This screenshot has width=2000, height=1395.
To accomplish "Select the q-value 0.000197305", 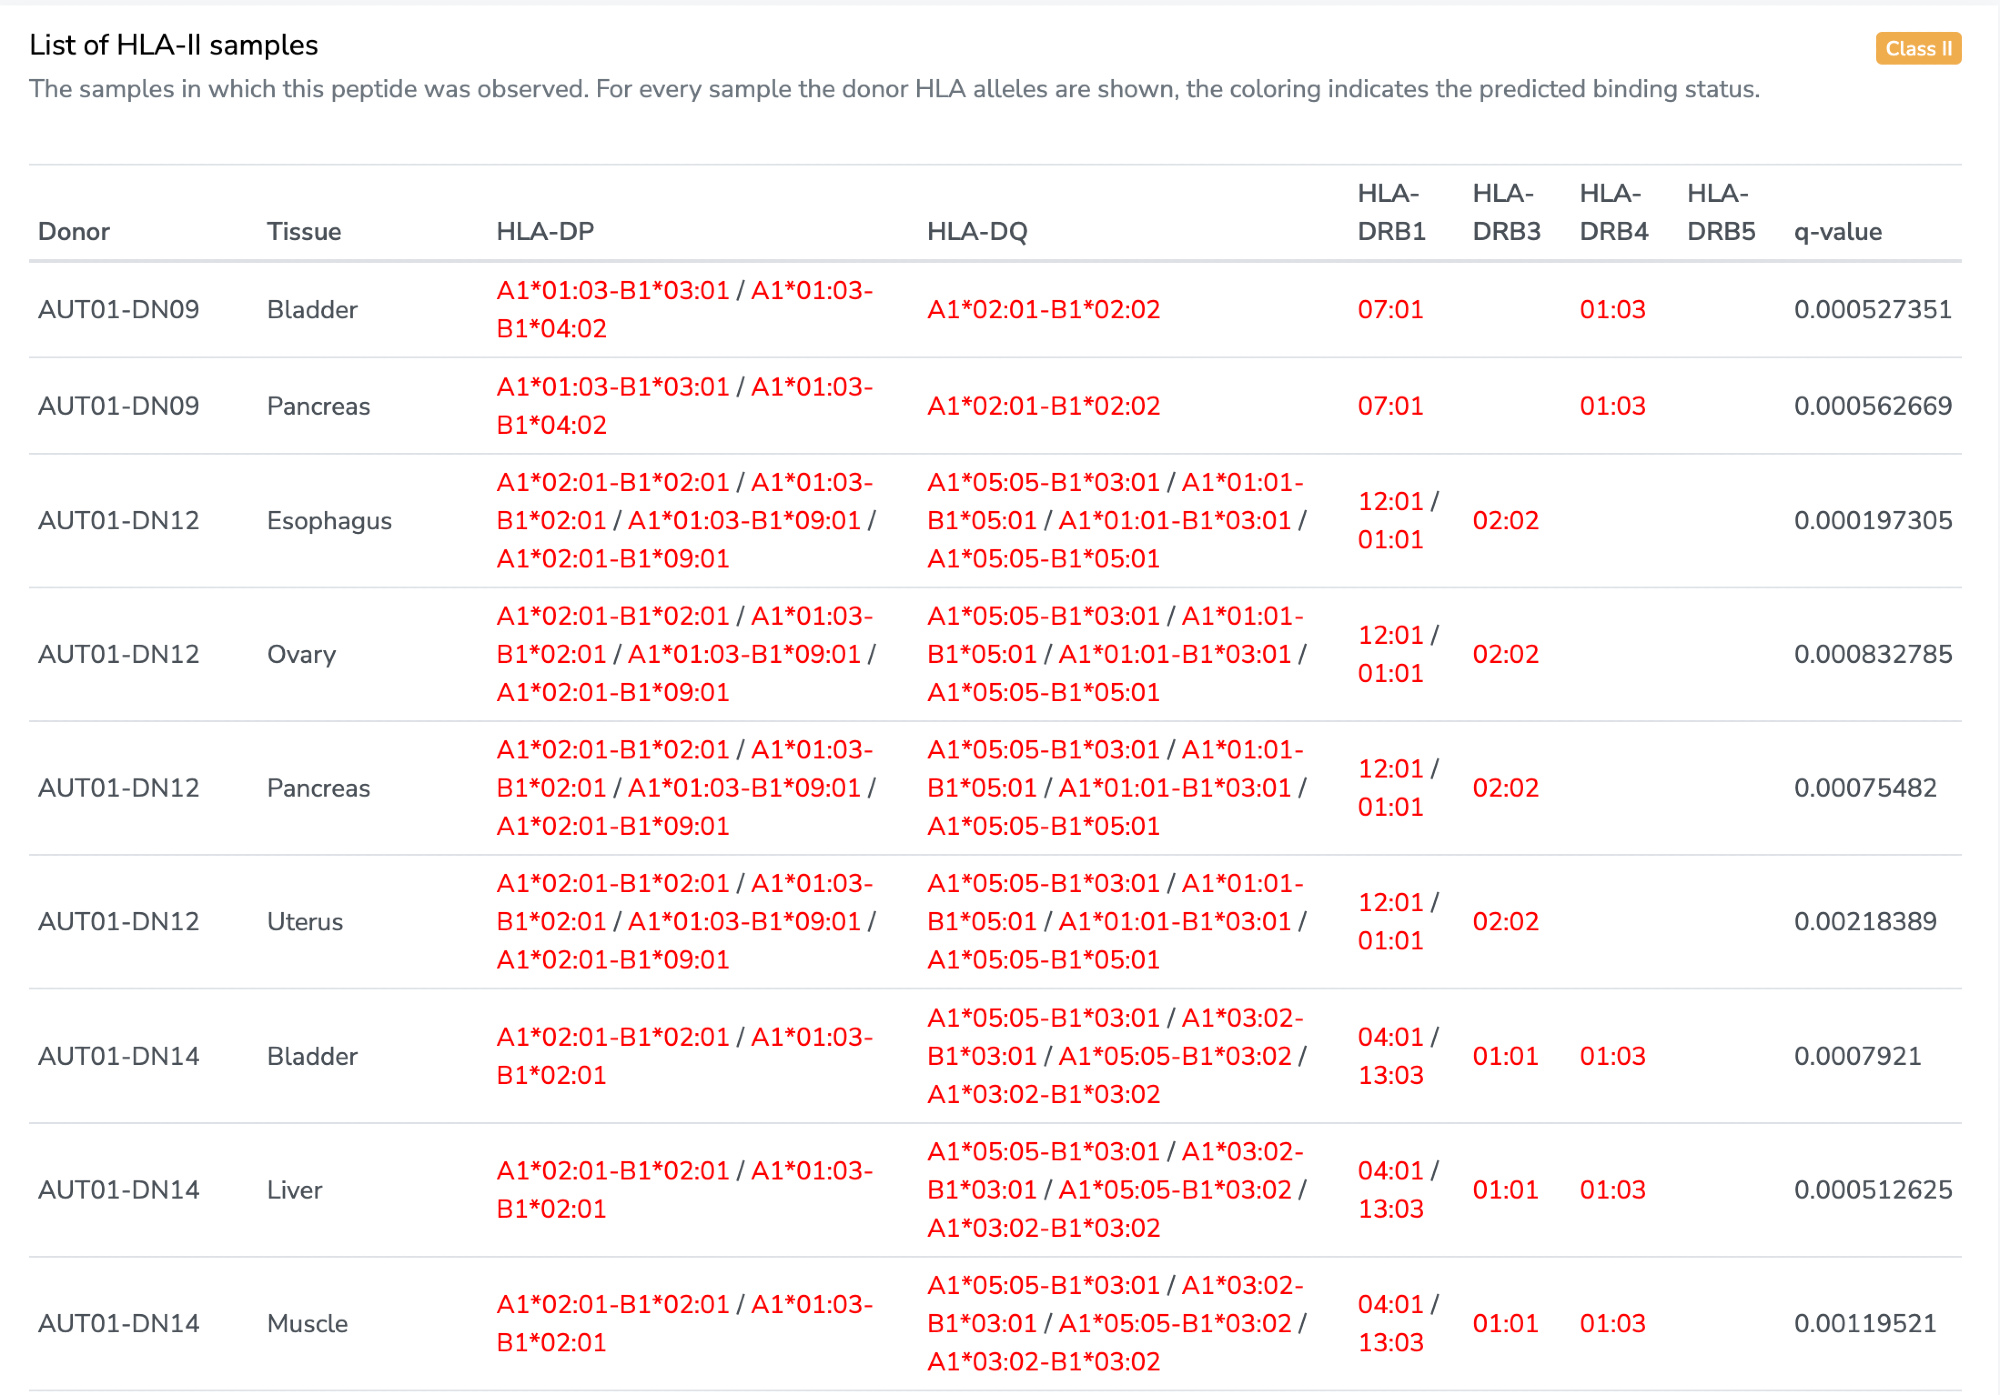I will click(x=1872, y=520).
